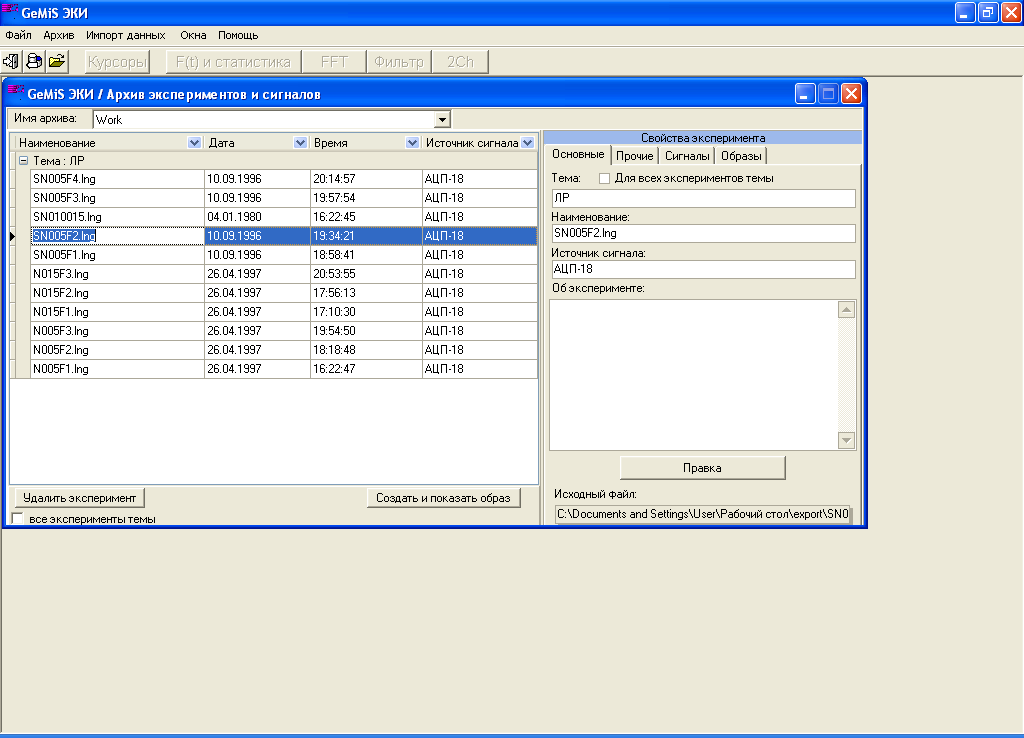The image size is (1024, 738).
Task: Open the Наименование column filter dropdown
Action: (x=194, y=142)
